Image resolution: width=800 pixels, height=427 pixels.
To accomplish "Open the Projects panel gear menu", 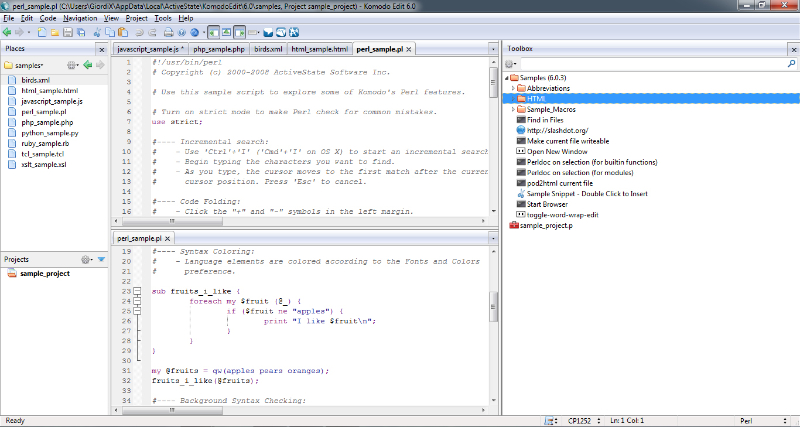I will pyautogui.click(x=86, y=259).
